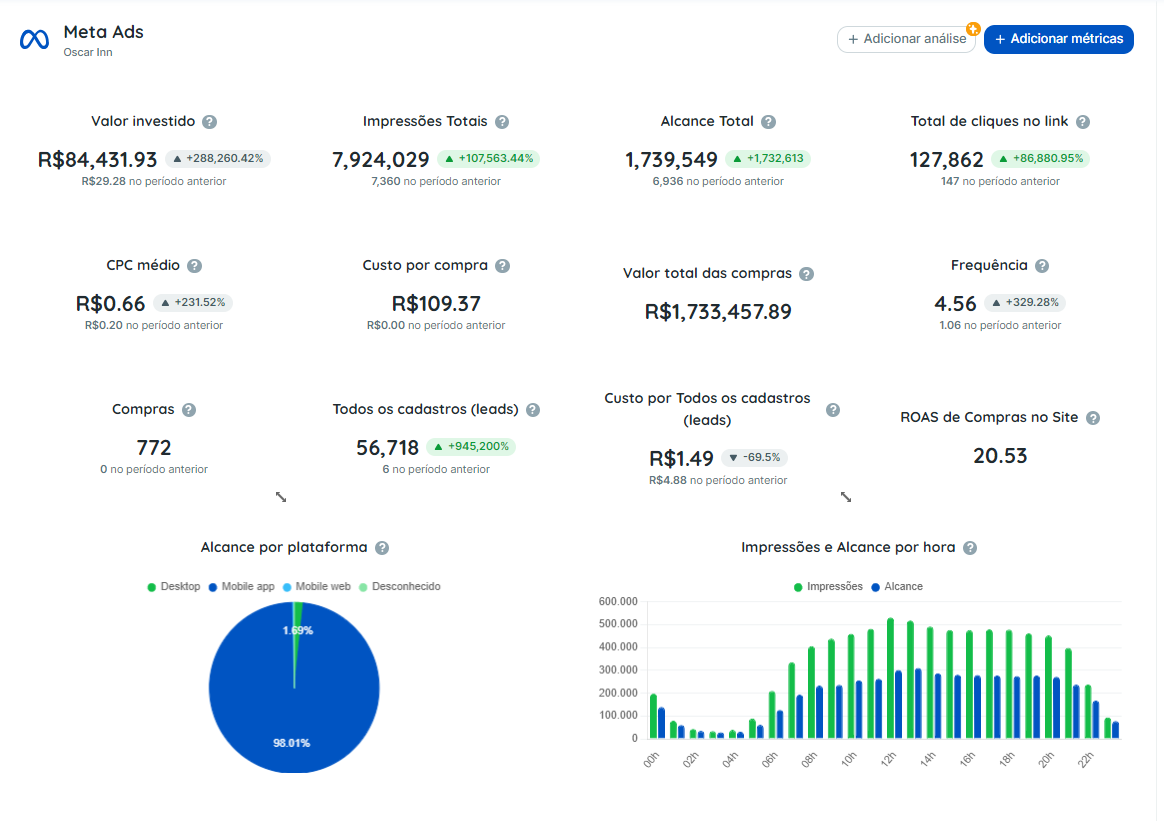This screenshot has width=1164, height=821.
Task: Open help for Impressões e Alcance por hora
Action: (970, 548)
